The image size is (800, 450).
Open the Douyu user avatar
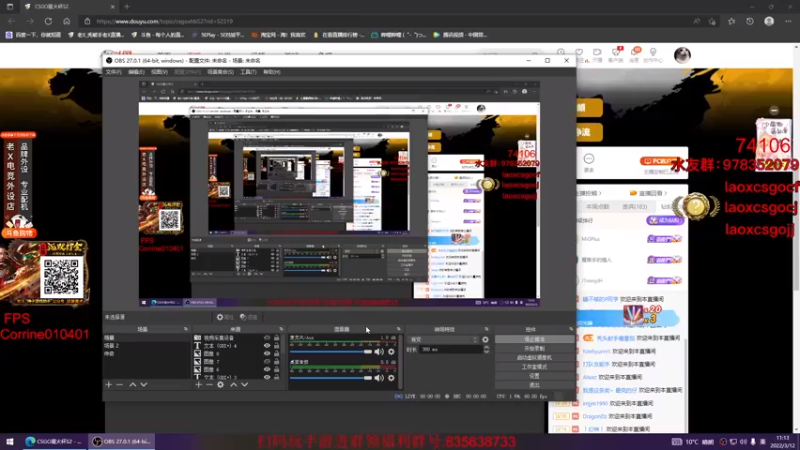click(682, 55)
